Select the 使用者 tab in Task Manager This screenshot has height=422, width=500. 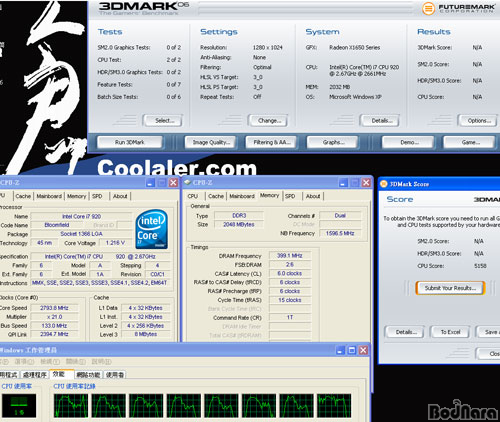click(x=115, y=375)
